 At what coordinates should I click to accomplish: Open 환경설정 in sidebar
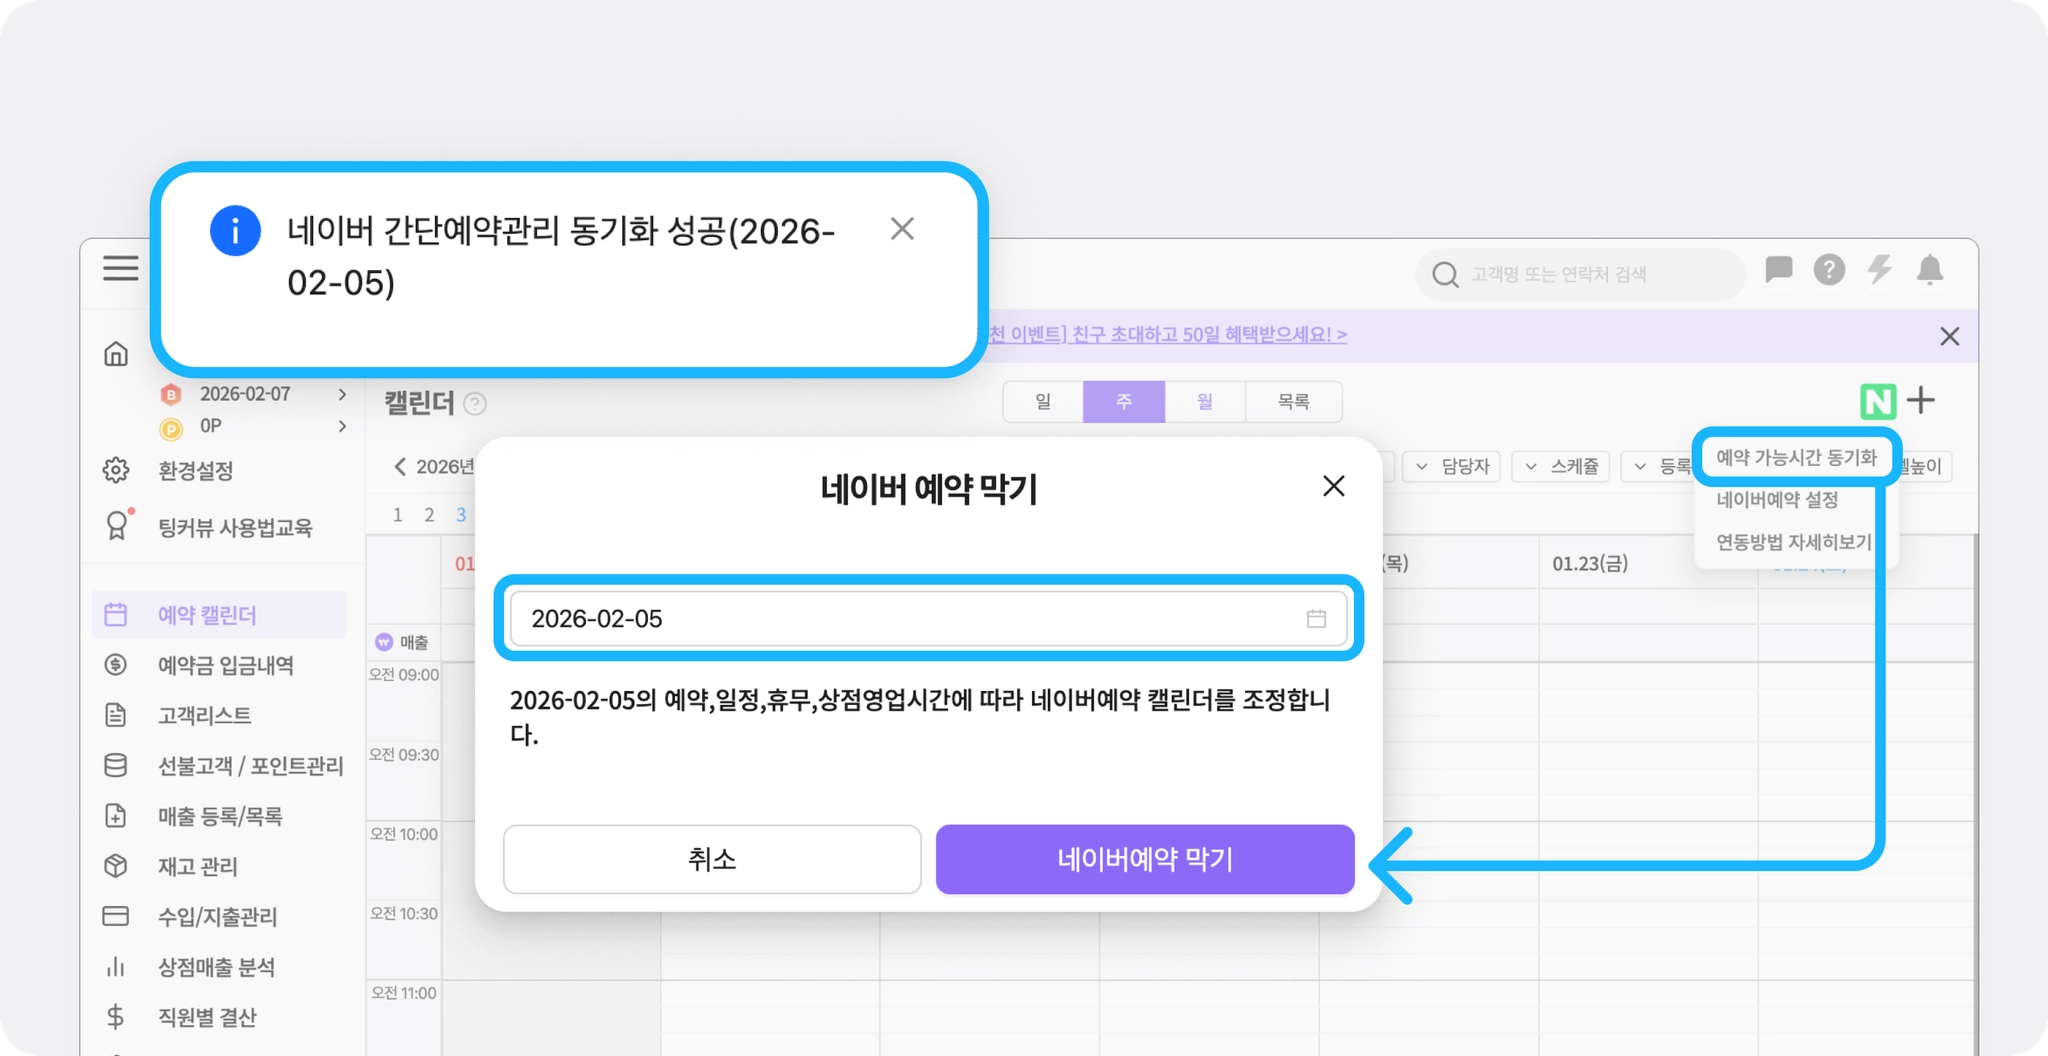click(x=195, y=471)
